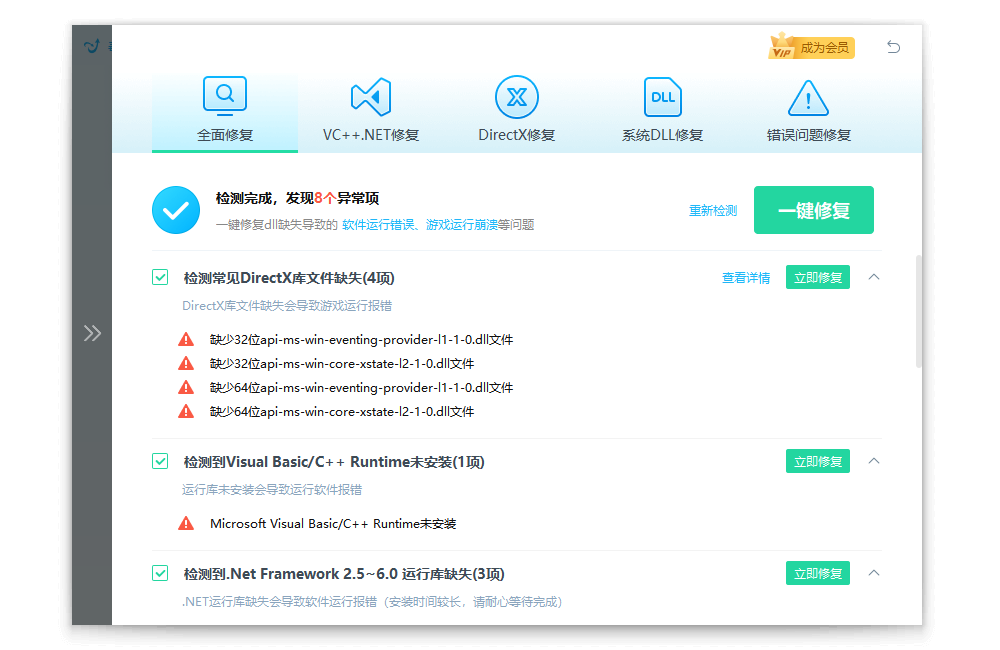The width and height of the screenshot is (1000, 650).
Task: Select 缺少32位api-ms-win-eventing-provider-l1-1-0.dll文件 row
Action: (x=361, y=340)
